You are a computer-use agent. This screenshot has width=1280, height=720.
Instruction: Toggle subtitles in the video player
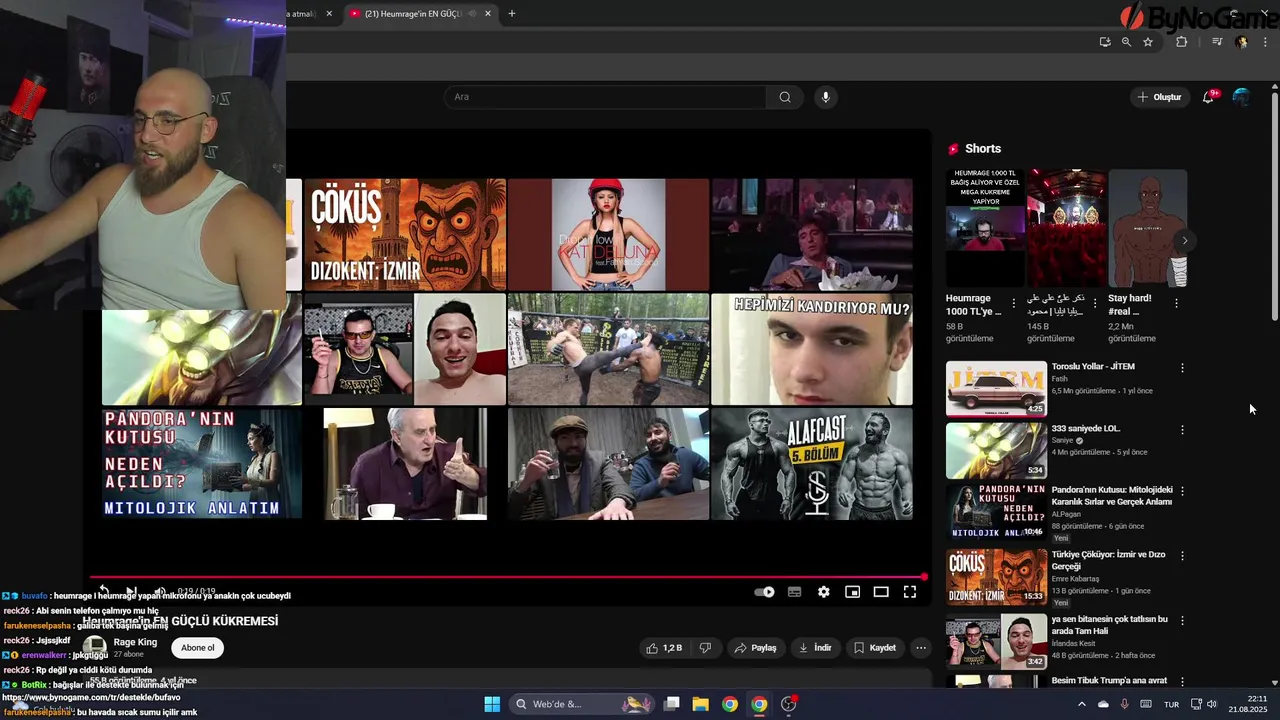[794, 592]
